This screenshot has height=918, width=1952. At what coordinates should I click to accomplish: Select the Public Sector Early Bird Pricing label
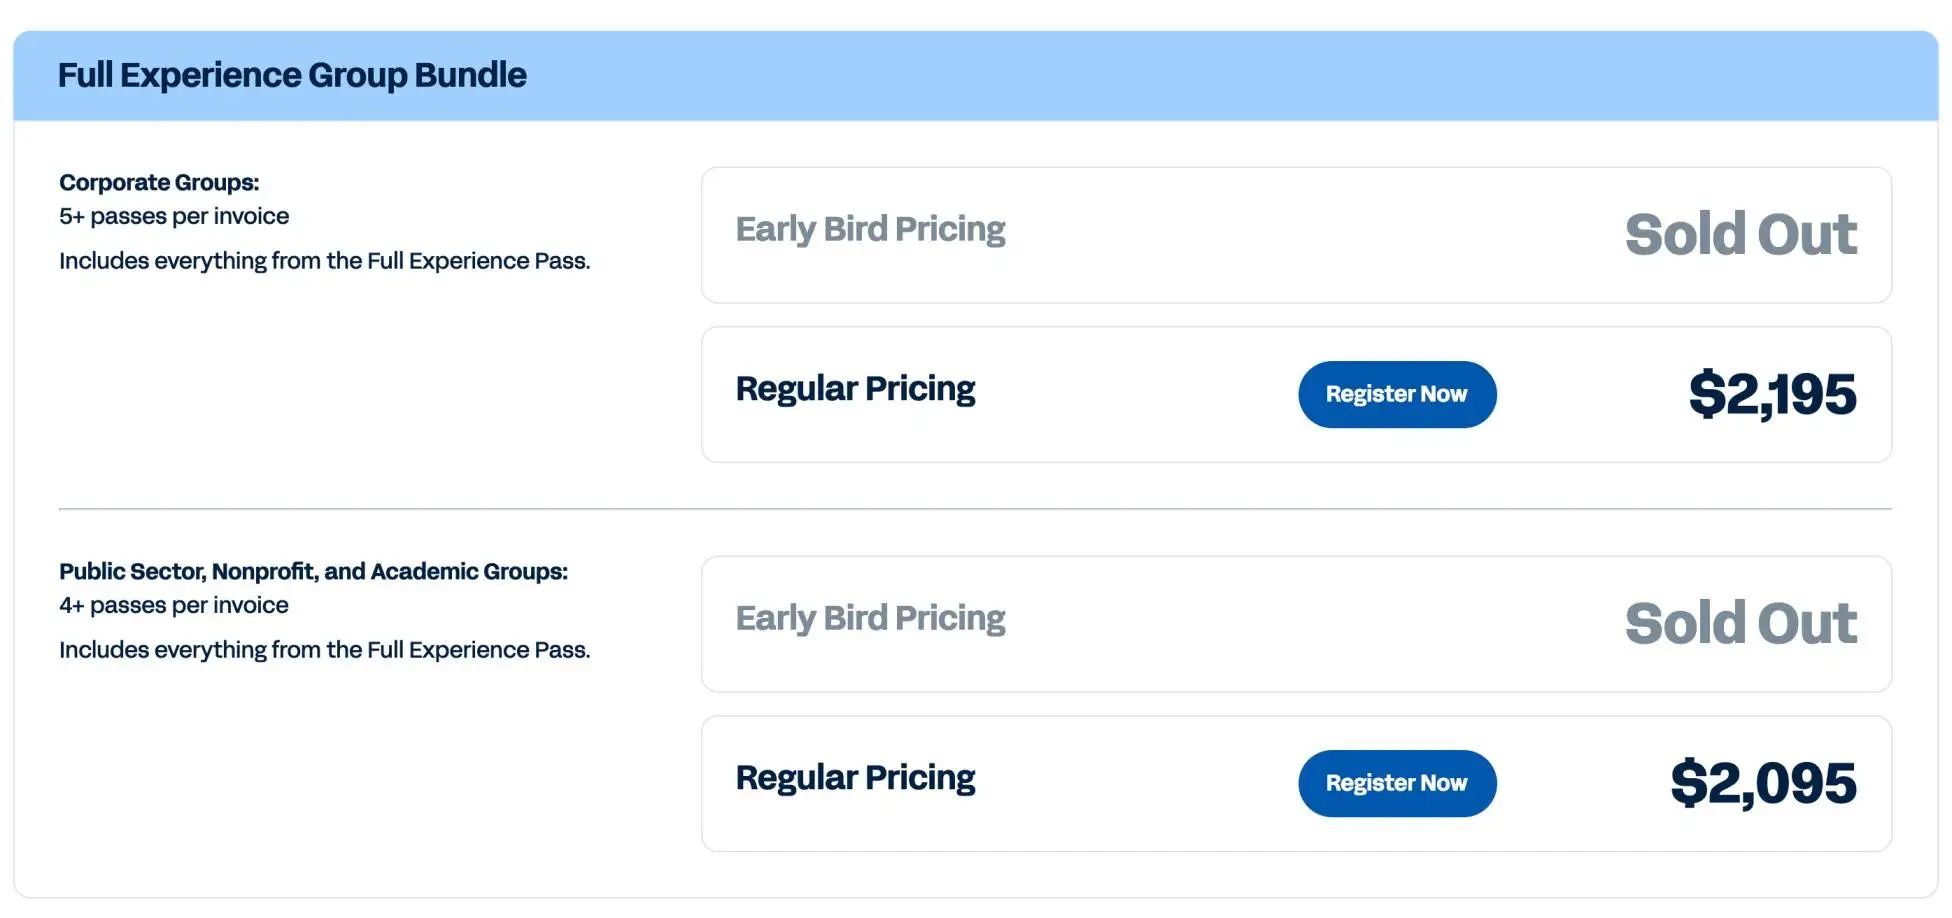tap(870, 618)
